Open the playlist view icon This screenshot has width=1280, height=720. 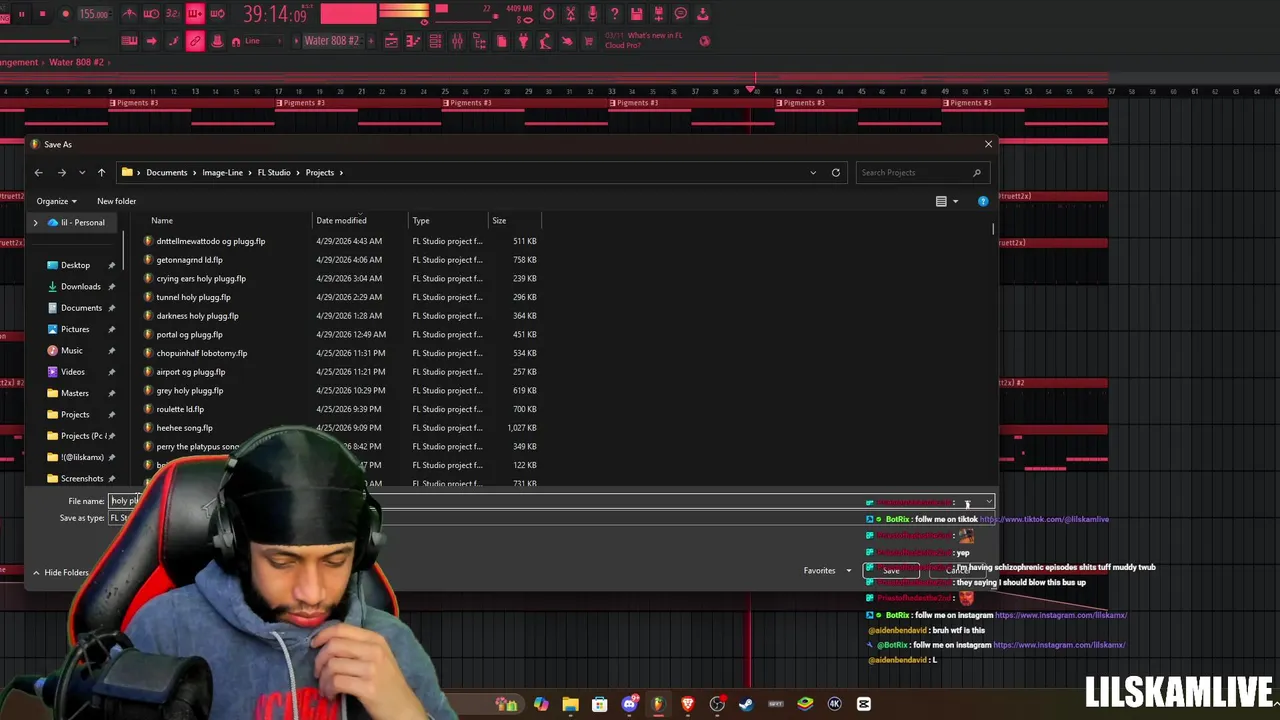391,41
